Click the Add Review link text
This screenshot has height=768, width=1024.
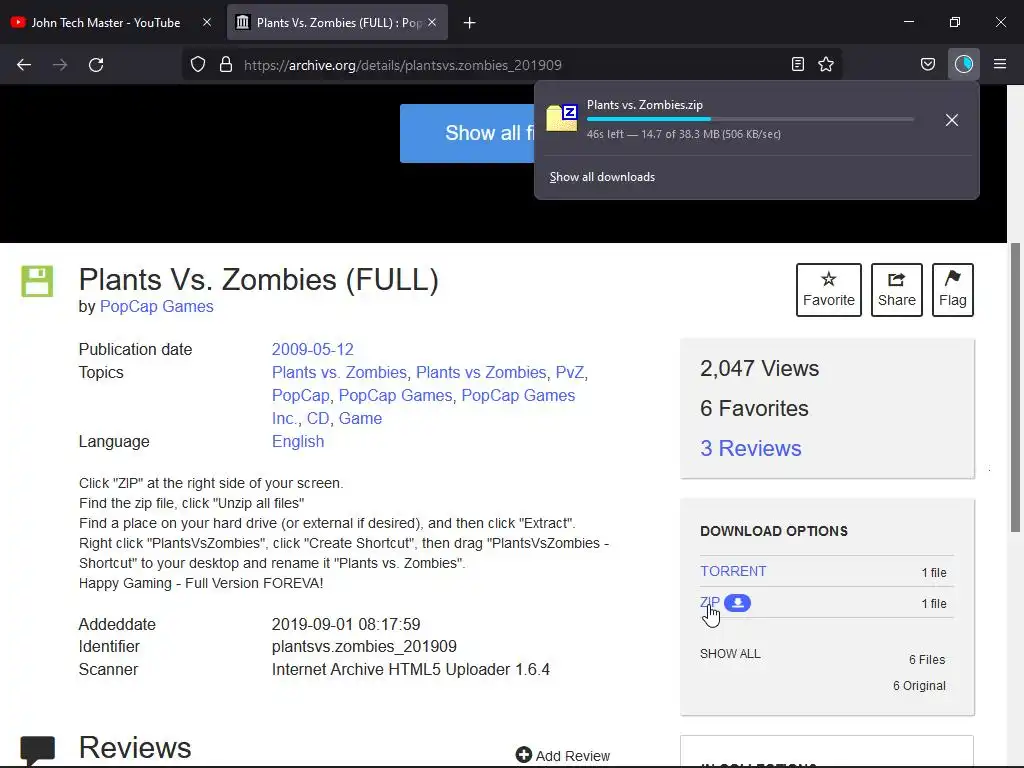click(x=573, y=756)
